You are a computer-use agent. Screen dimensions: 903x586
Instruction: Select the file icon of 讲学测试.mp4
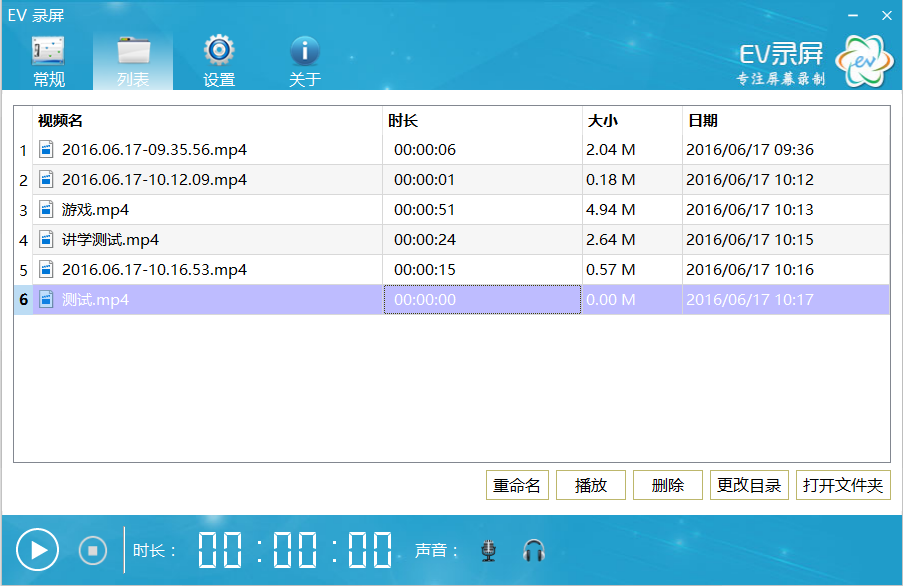click(x=46, y=240)
